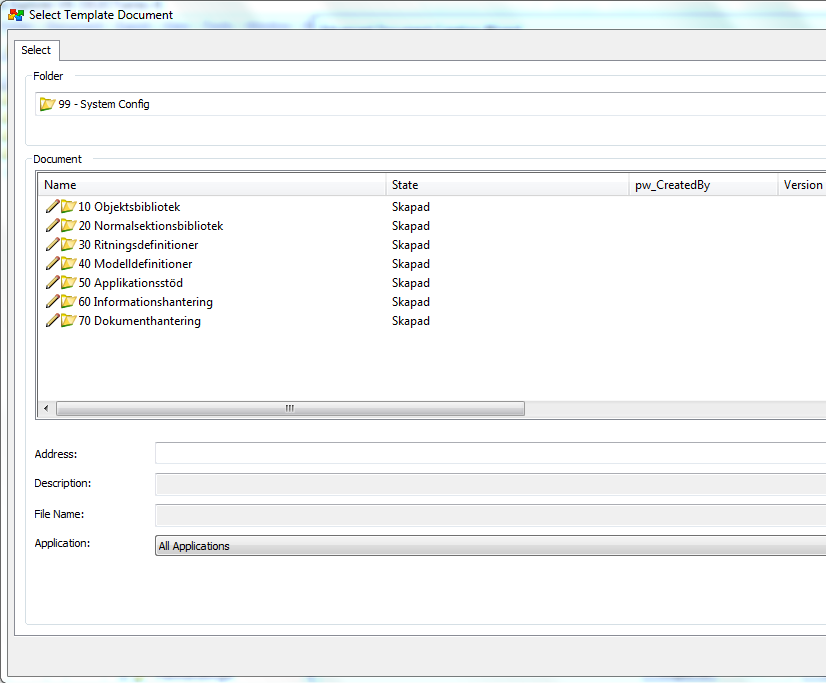Select the 10 Objektsbibliotek entry
The height and width of the screenshot is (683, 826).
(129, 206)
